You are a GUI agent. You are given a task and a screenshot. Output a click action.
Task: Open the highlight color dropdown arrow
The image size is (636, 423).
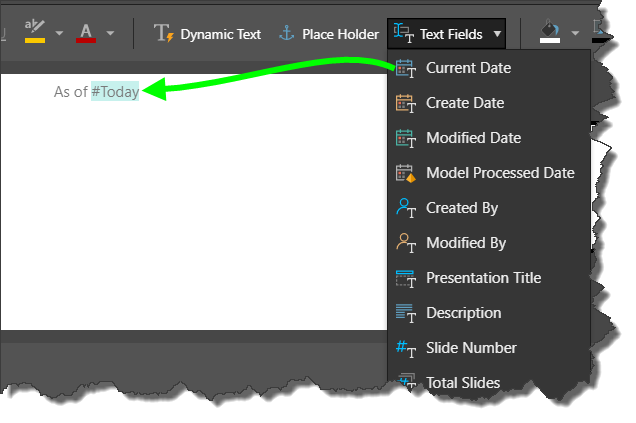click(59, 34)
